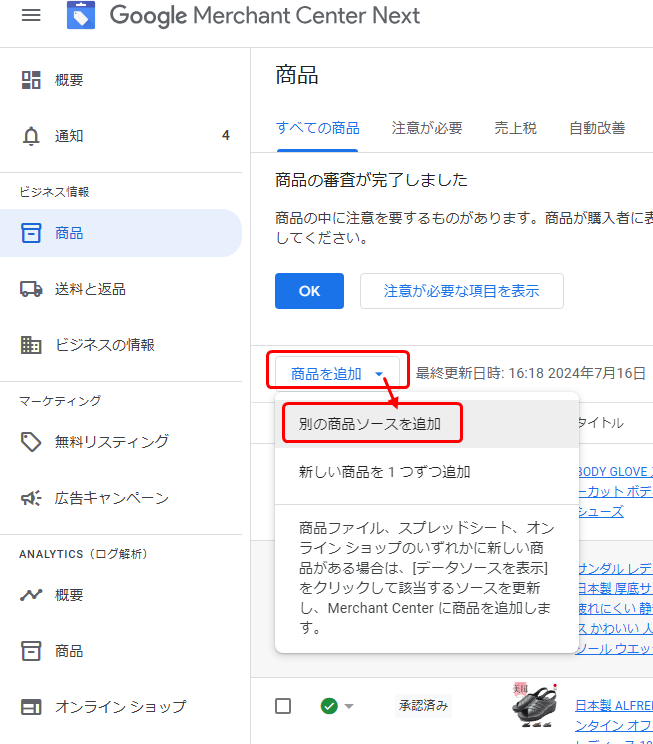Open the black sandal product thumbnail
The width and height of the screenshot is (653, 744).
pos(533,706)
